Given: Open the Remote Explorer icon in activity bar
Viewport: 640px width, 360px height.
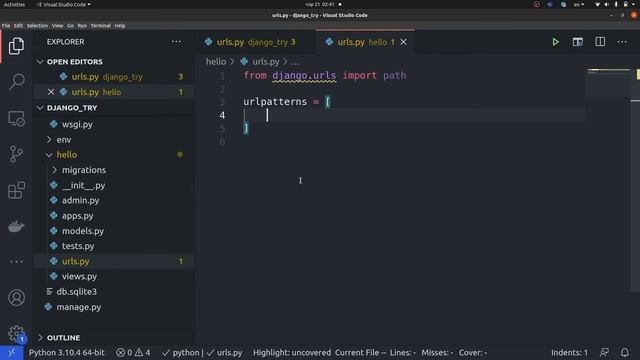Looking at the screenshot, I should [x=16, y=119].
